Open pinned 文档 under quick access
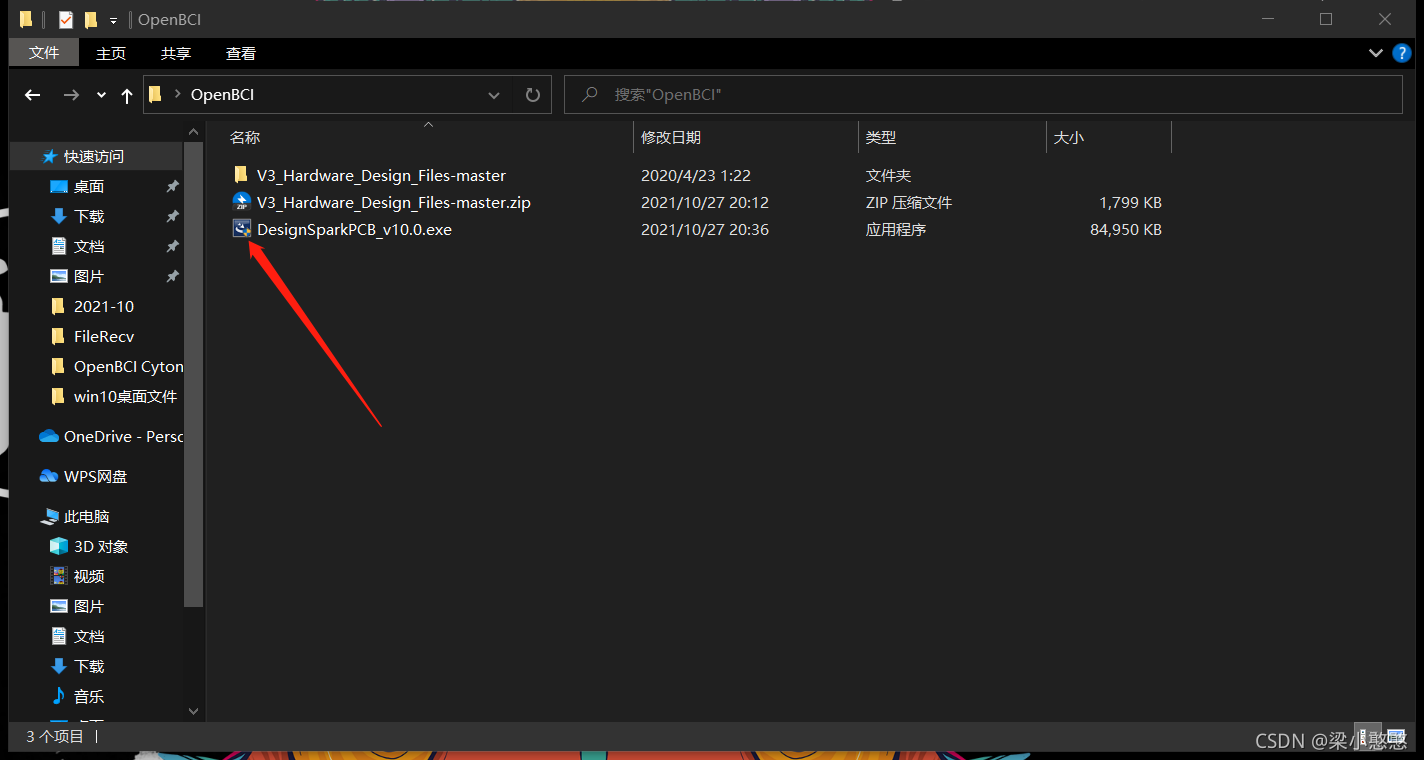The height and width of the screenshot is (760, 1424). [x=89, y=246]
